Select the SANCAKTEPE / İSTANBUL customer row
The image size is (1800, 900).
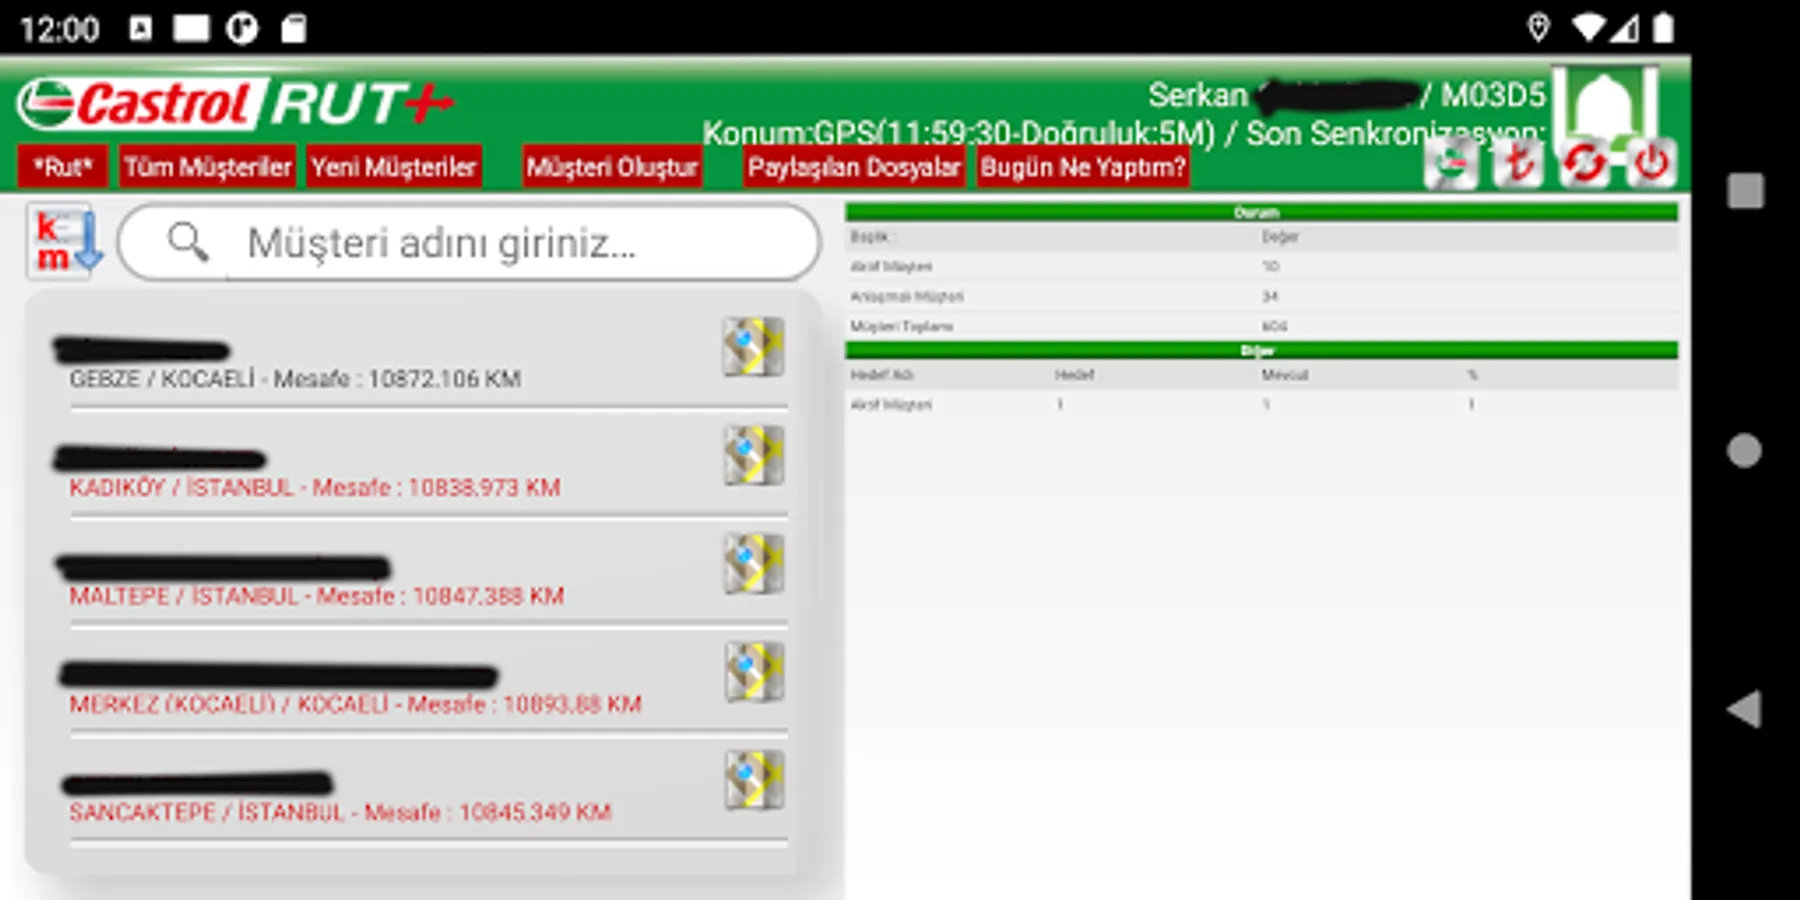(429, 791)
